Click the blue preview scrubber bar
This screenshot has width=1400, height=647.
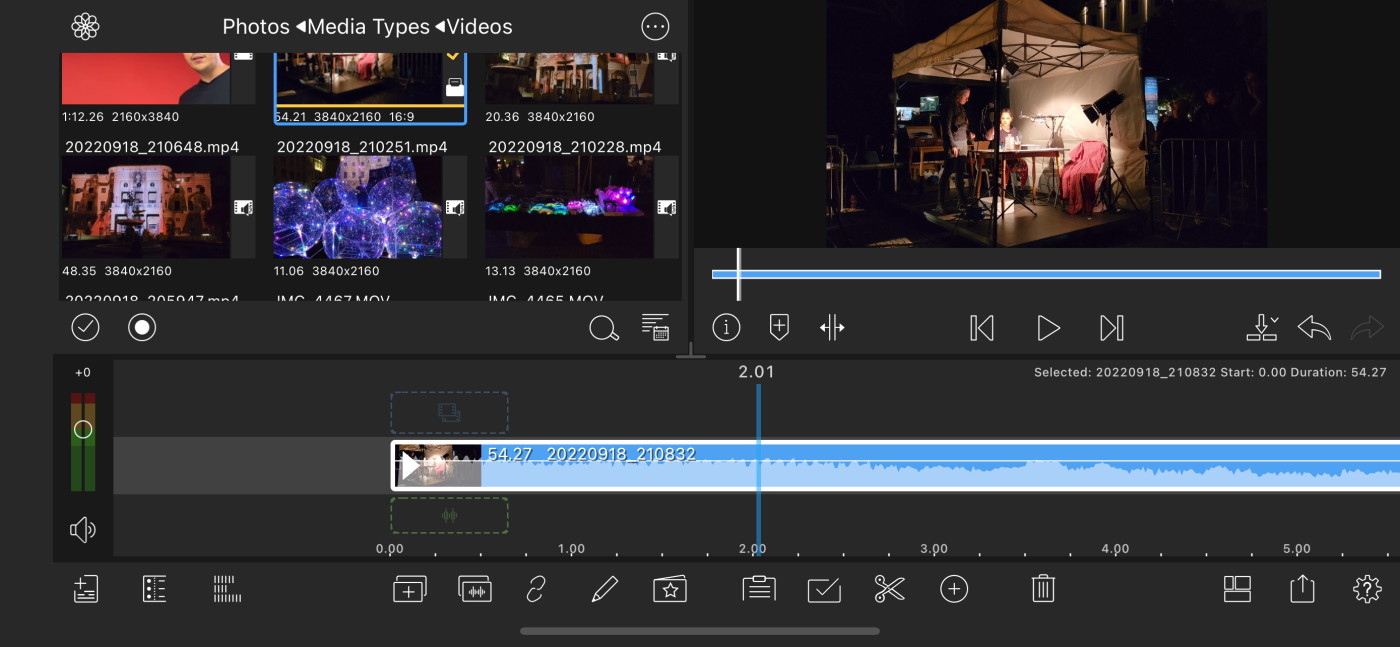coord(1046,274)
